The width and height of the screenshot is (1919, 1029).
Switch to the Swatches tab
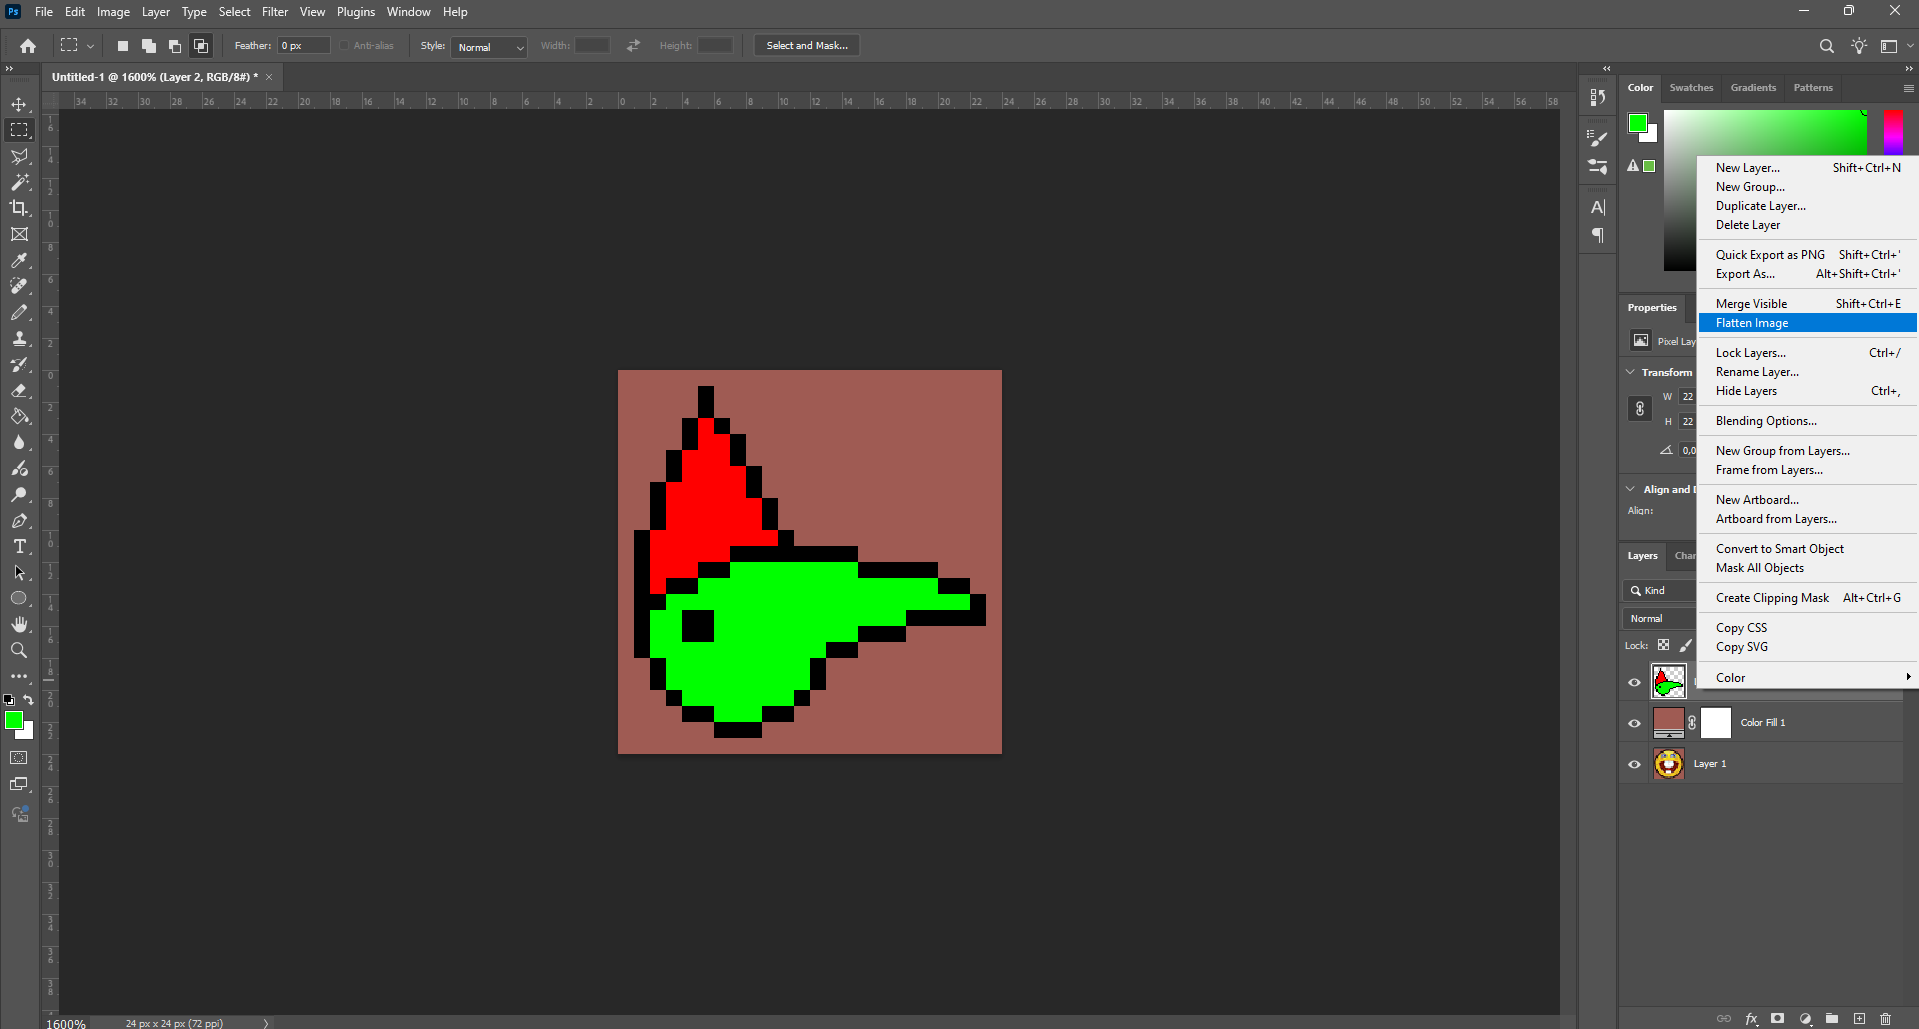click(x=1691, y=88)
